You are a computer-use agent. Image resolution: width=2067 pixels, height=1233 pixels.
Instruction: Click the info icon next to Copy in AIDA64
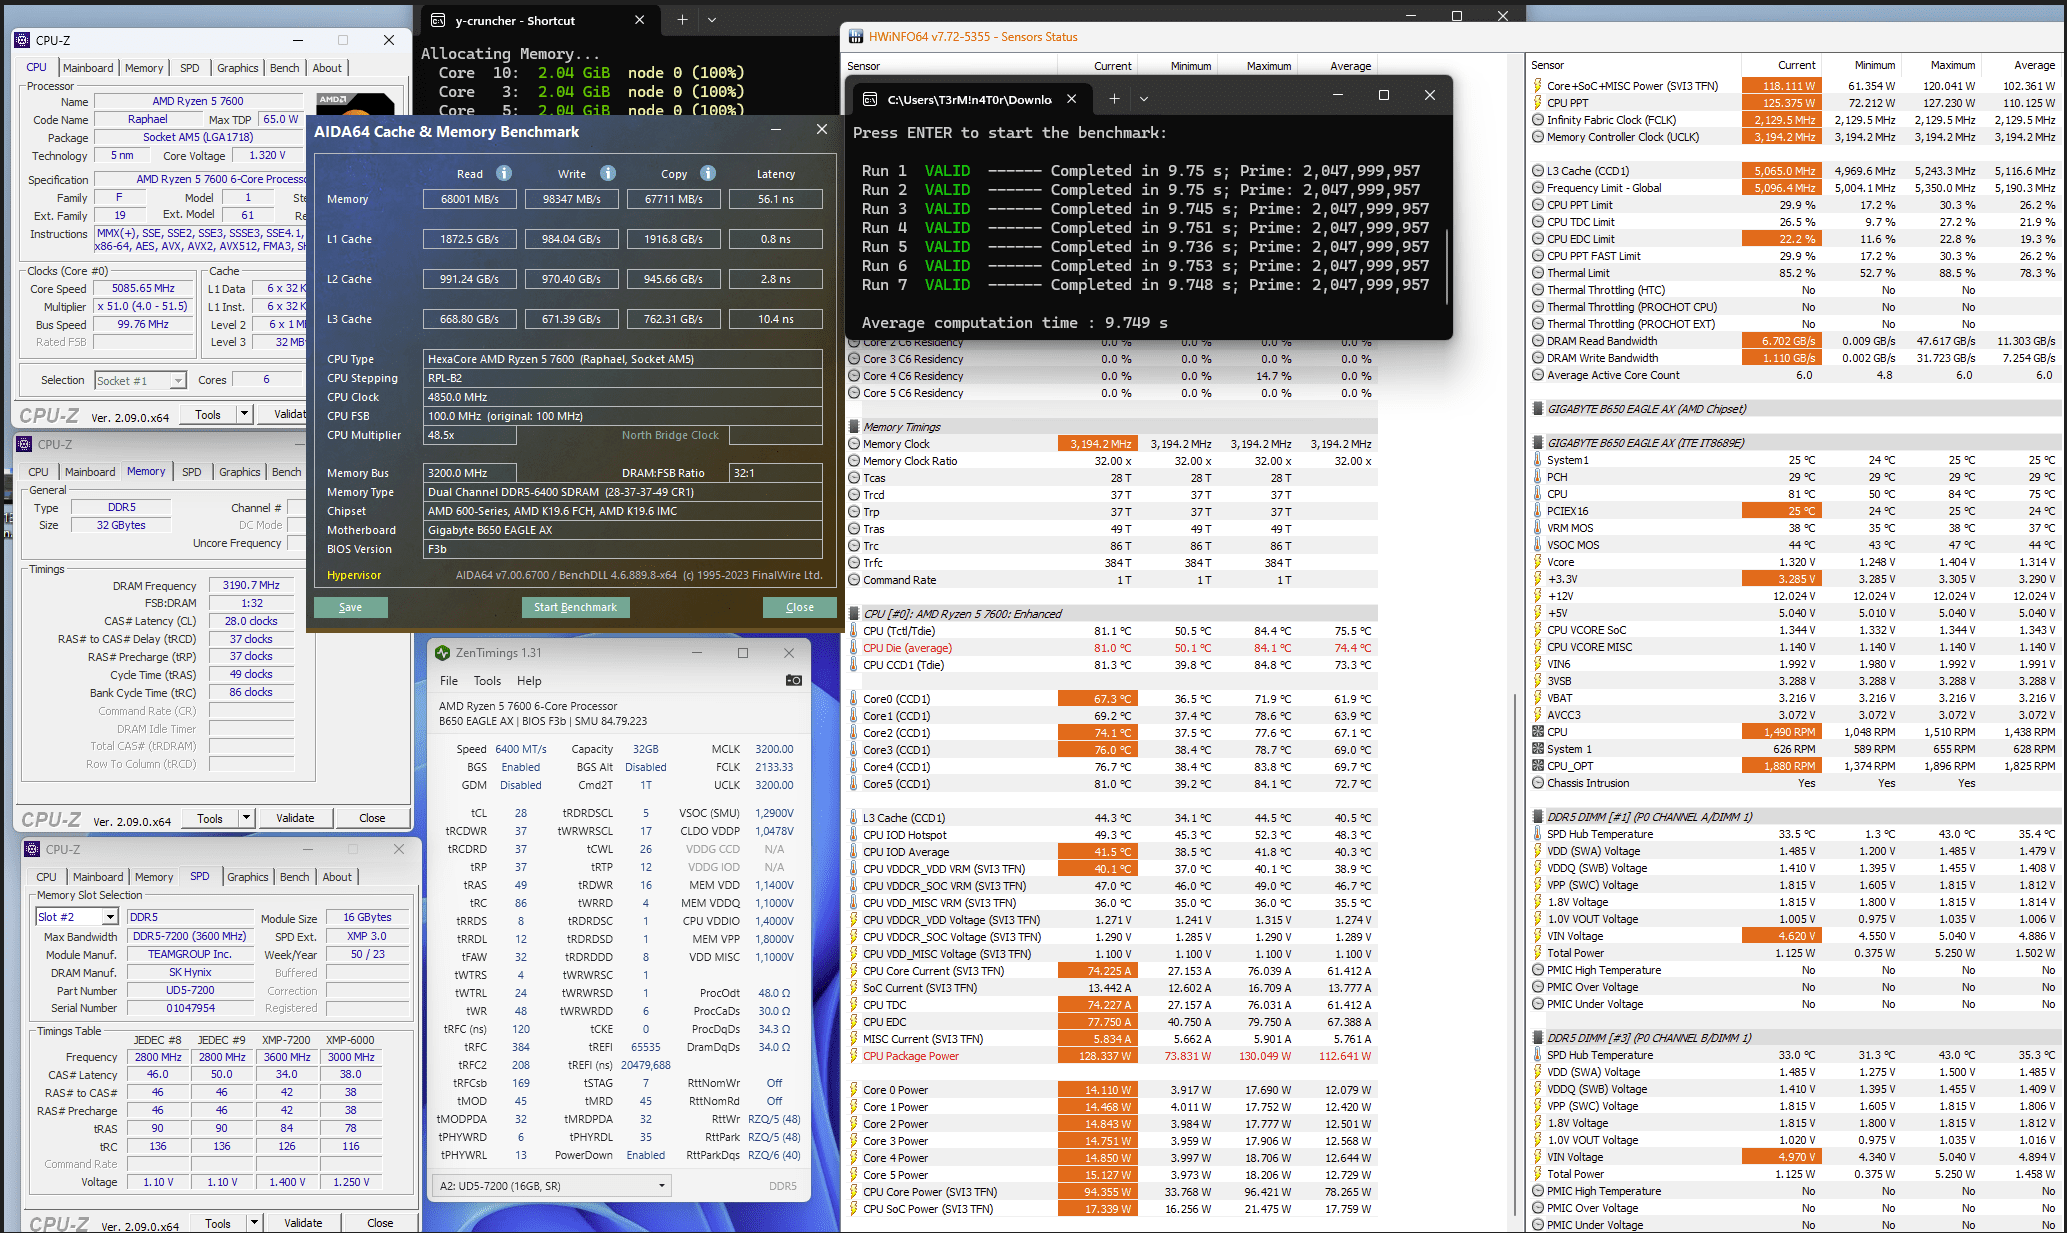point(708,173)
